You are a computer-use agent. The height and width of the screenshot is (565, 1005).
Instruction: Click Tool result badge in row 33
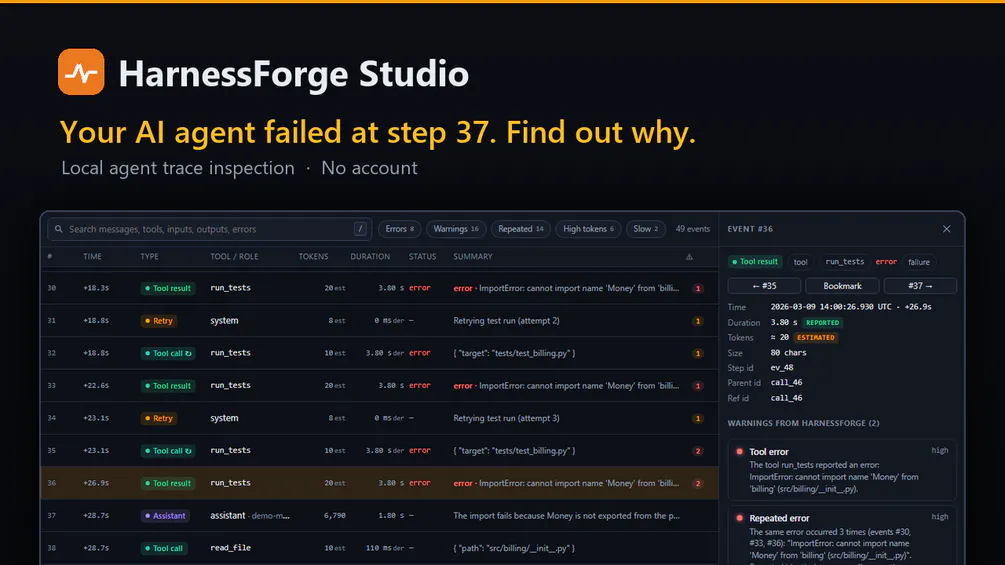[x=168, y=386]
